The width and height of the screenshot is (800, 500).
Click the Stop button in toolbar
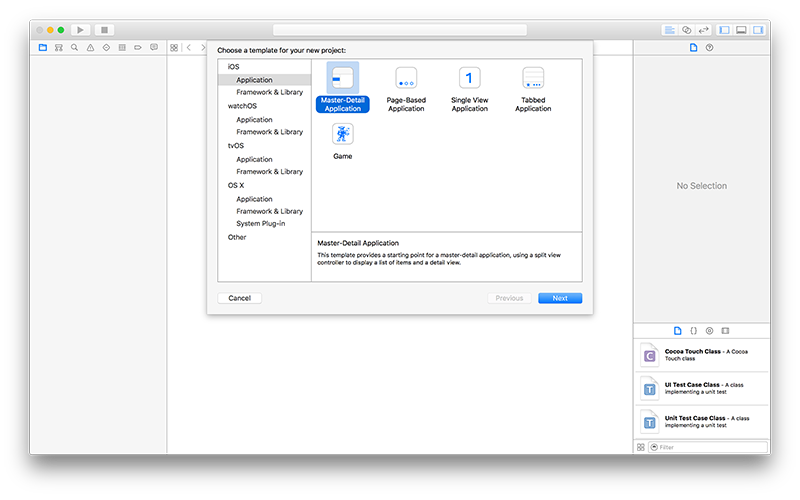point(104,30)
